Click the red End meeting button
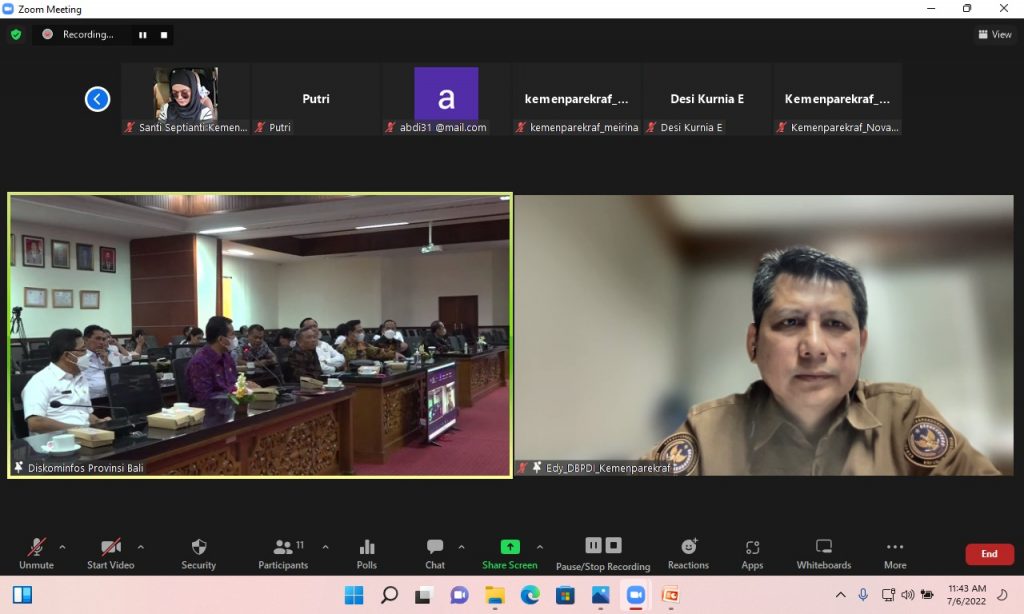1024x614 pixels. pyautogui.click(x=989, y=554)
